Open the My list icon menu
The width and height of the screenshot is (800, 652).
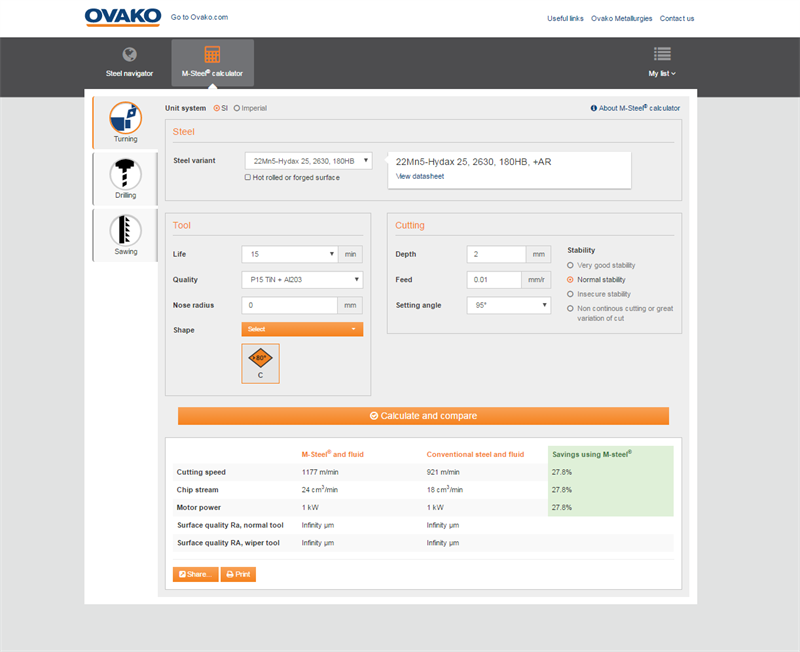click(662, 55)
